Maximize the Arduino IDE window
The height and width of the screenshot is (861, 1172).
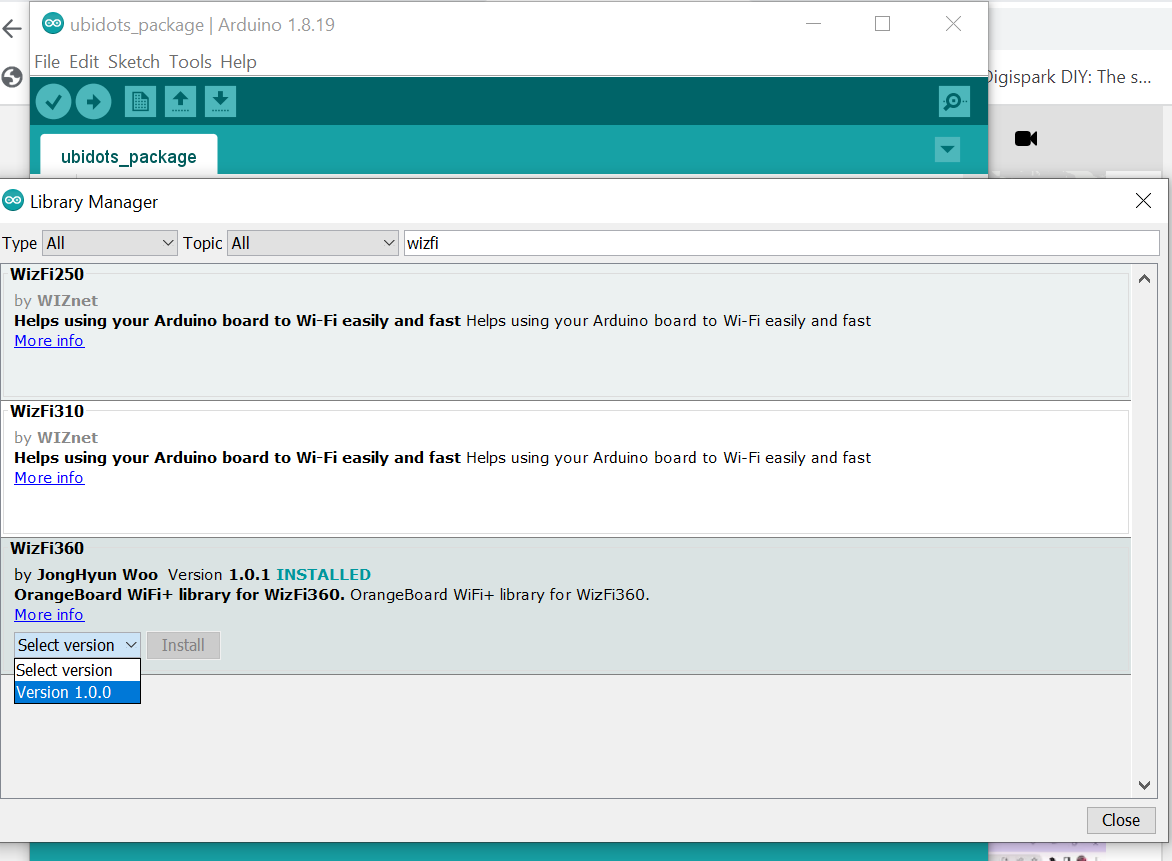click(x=882, y=24)
